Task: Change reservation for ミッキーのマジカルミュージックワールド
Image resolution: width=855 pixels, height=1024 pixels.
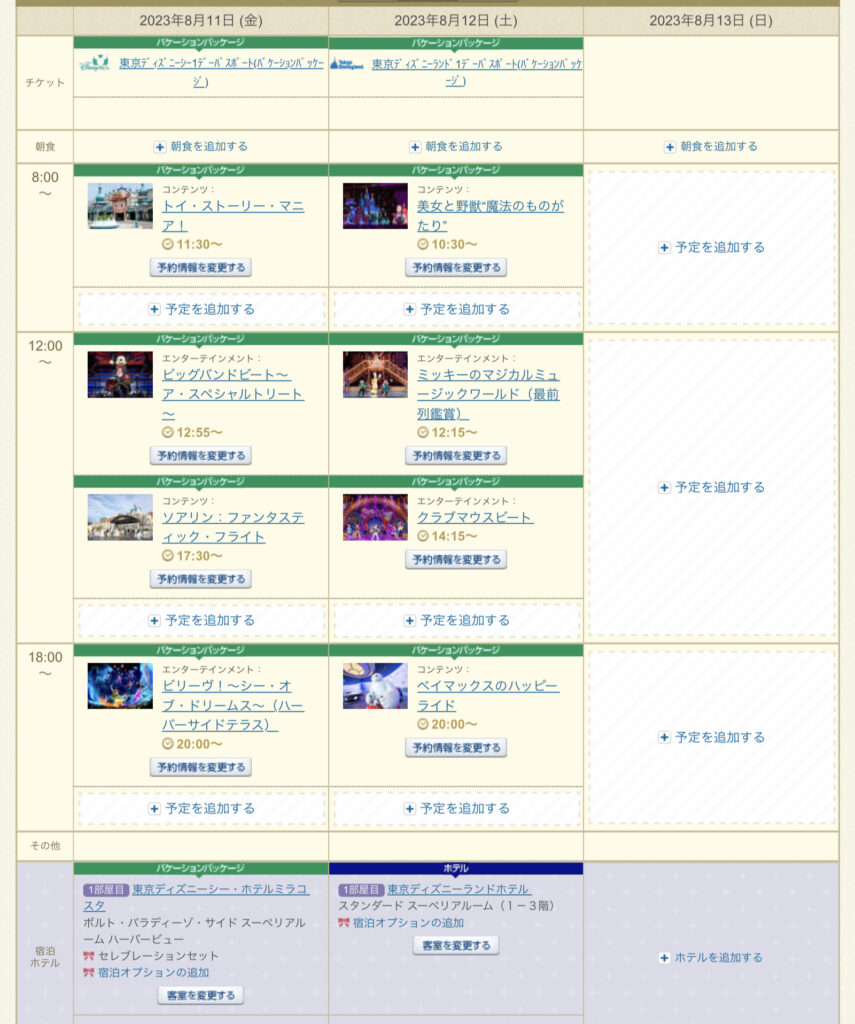Action: 456,455
